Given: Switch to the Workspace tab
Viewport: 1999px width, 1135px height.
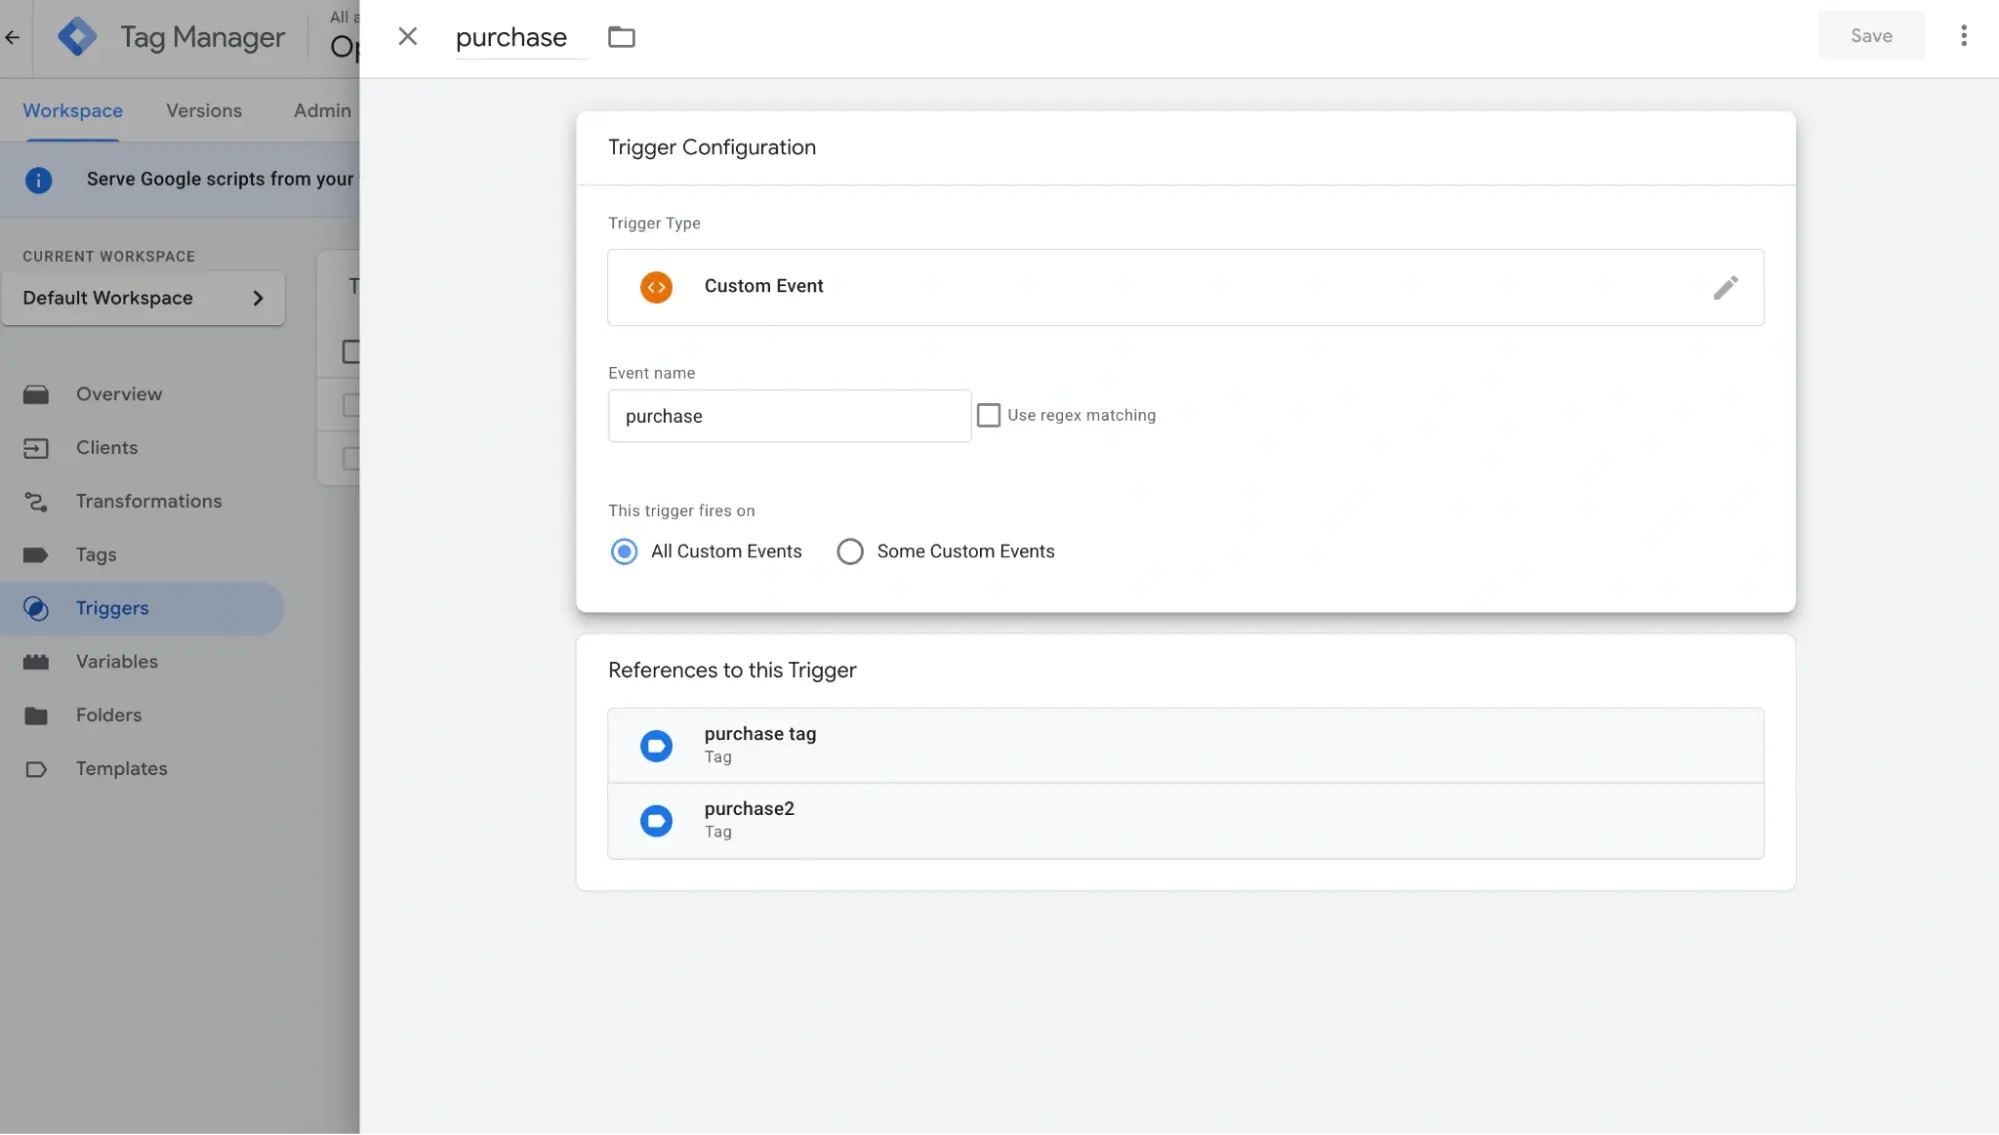Looking at the screenshot, I should point(73,111).
